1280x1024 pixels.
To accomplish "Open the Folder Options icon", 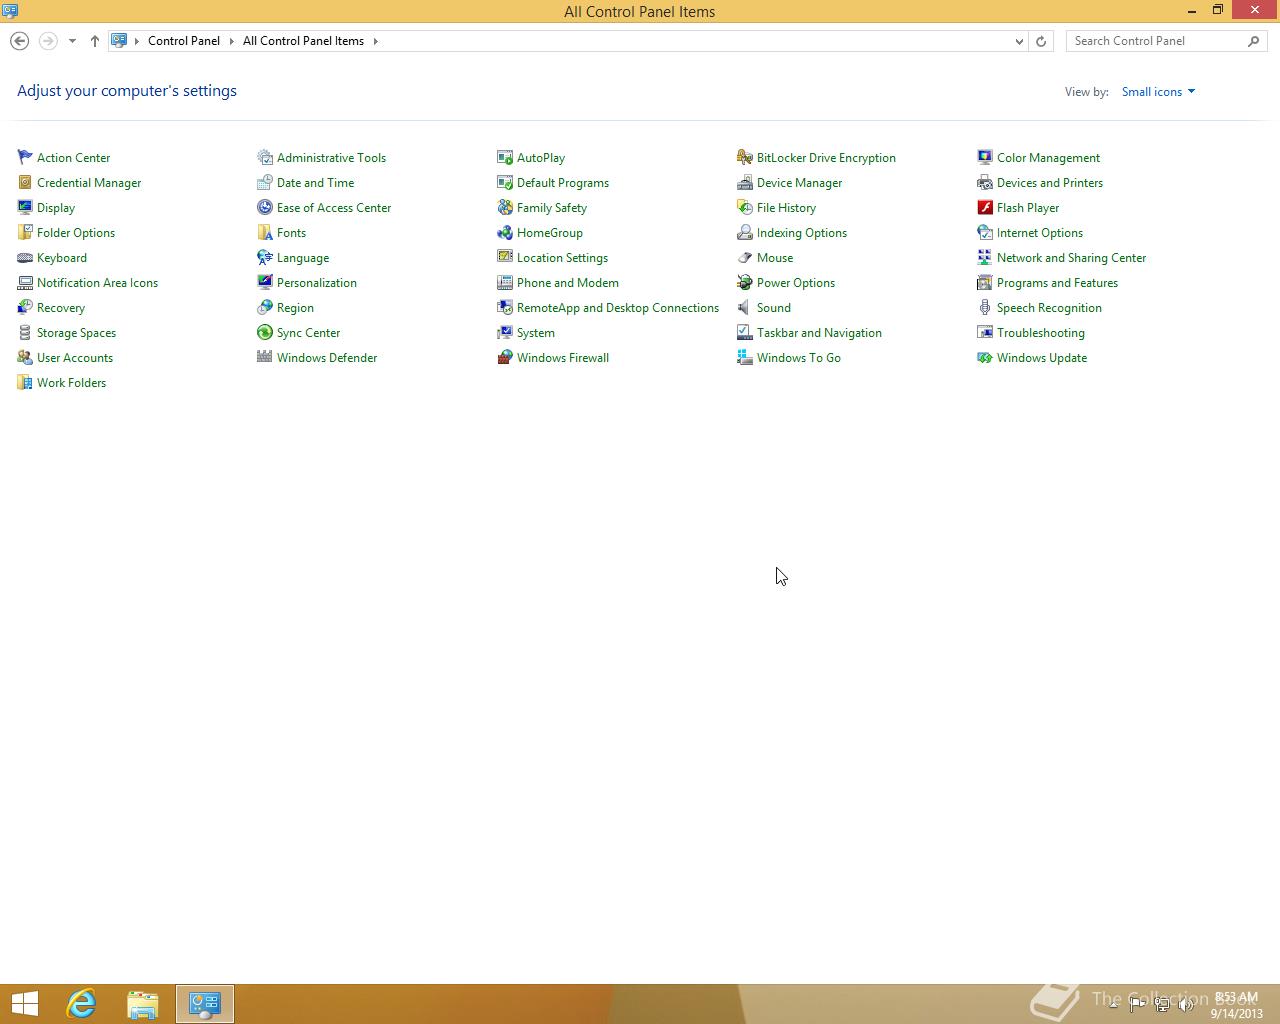I will click(25, 232).
